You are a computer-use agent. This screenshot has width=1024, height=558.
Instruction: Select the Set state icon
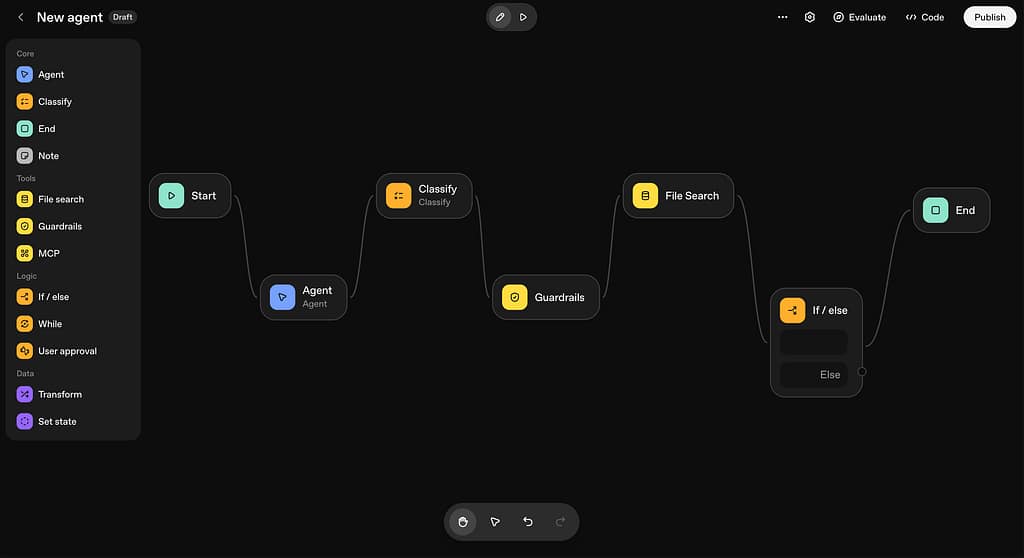click(x=25, y=421)
